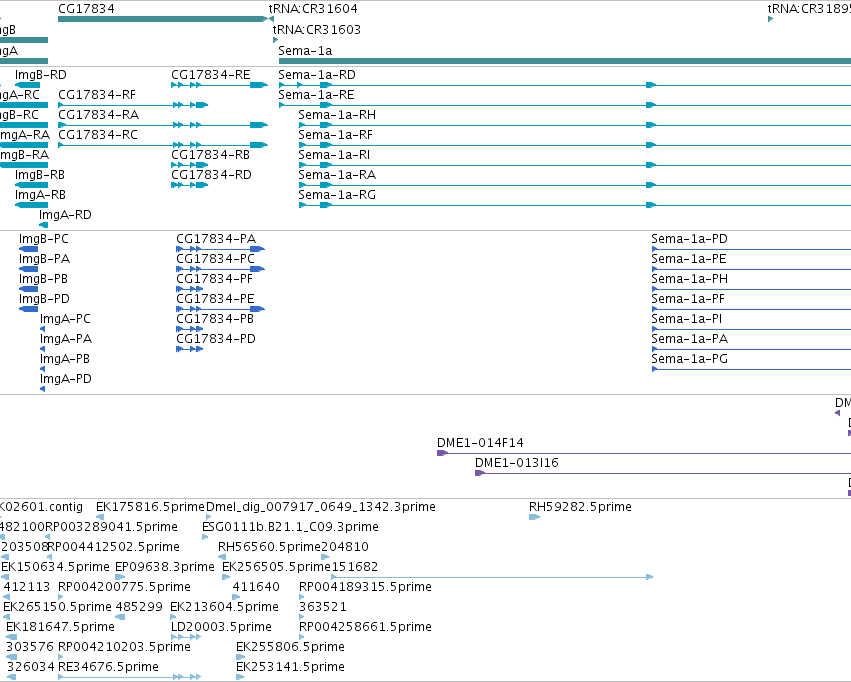Viewport: 851px width, 682px height.
Task: Click the Sema-1a-RD transcript label
Action: [x=317, y=75]
